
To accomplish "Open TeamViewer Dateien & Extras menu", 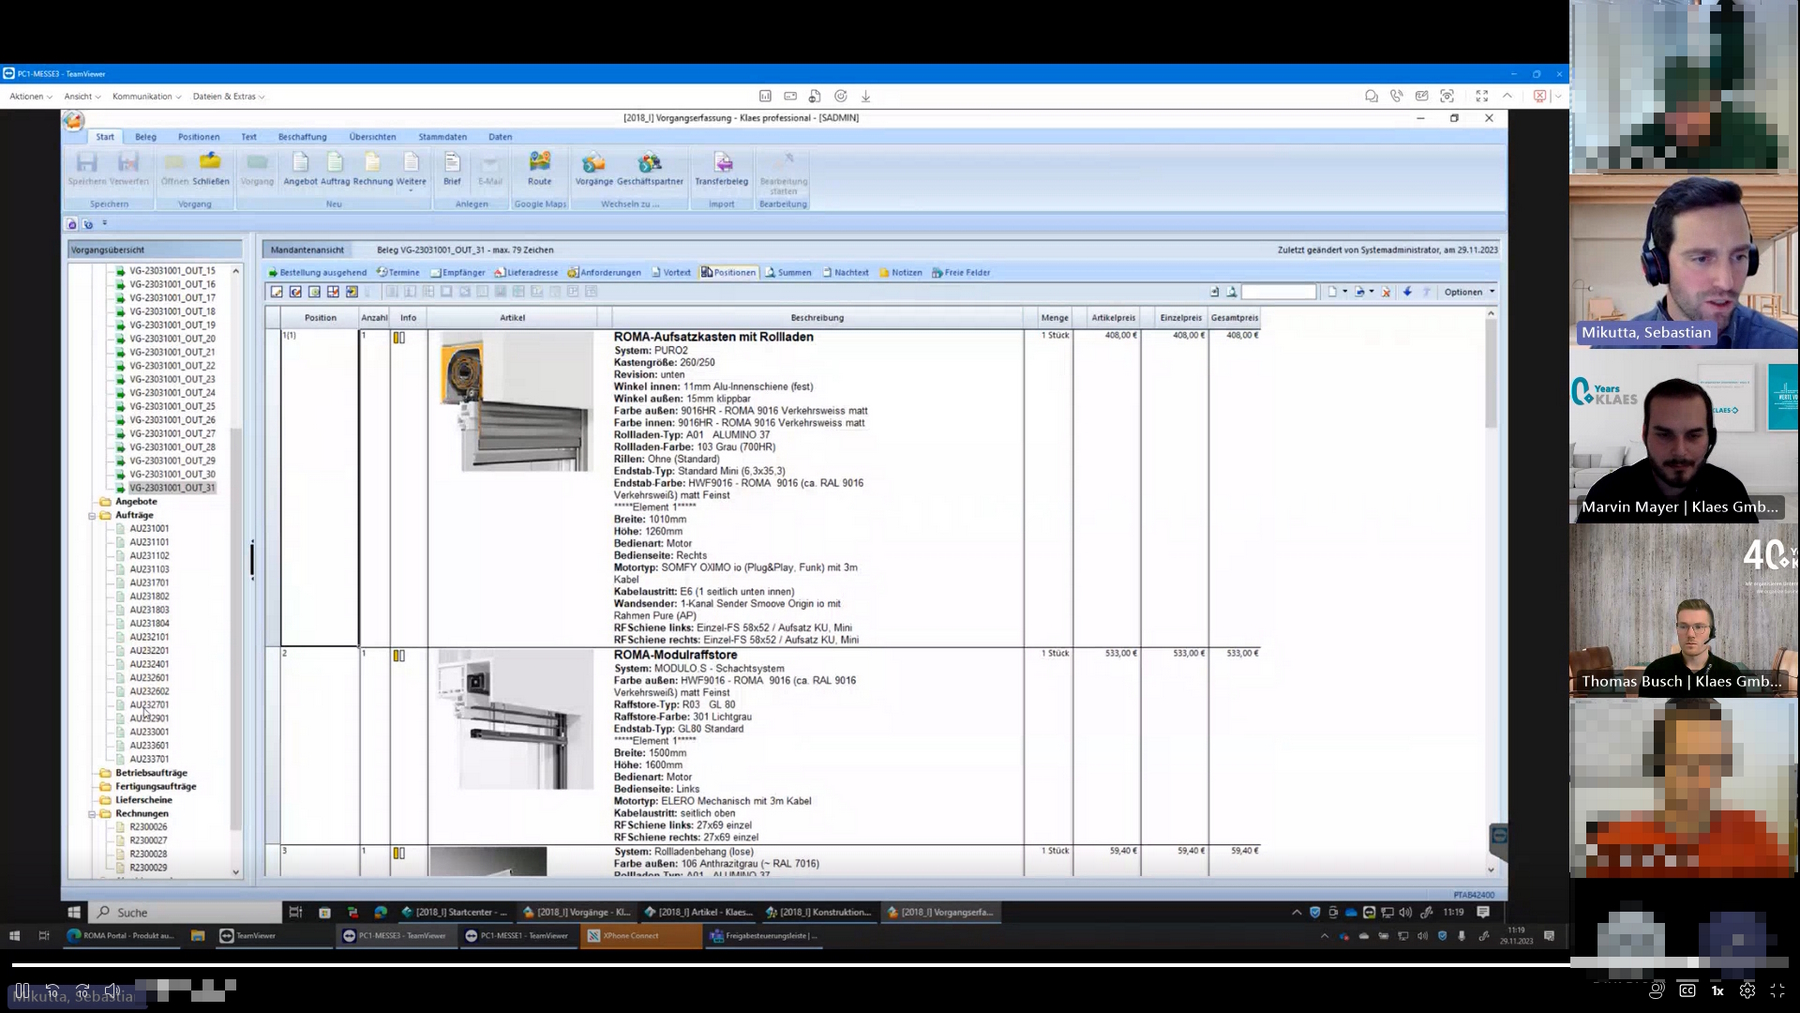I will (228, 97).
